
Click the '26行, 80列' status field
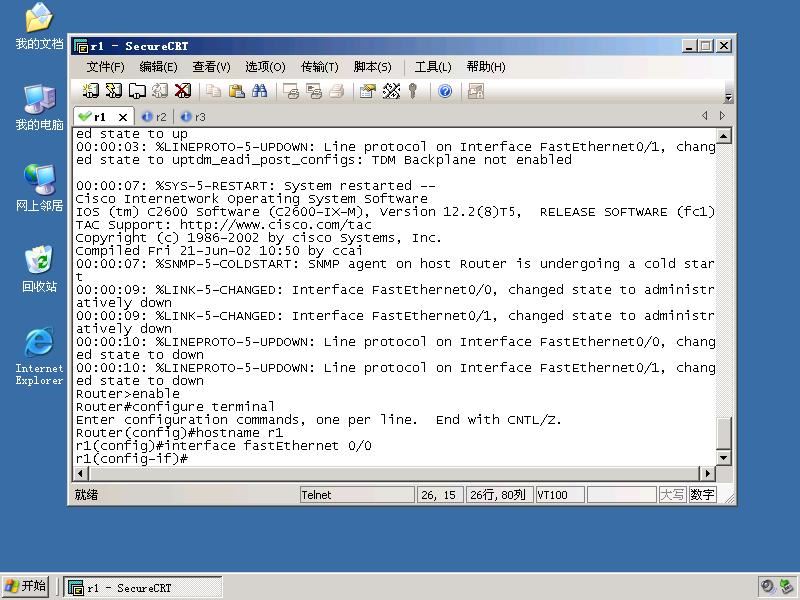[x=498, y=494]
